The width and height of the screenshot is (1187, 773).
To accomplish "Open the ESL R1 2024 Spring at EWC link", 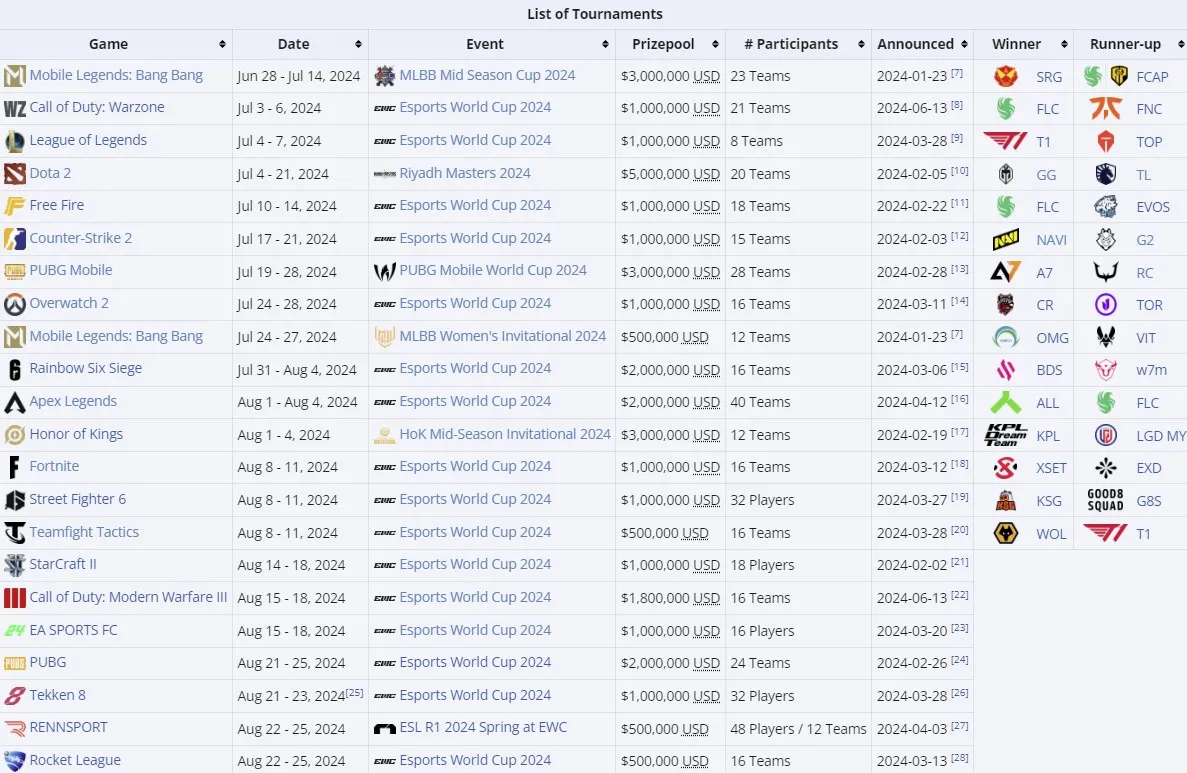I will point(483,728).
